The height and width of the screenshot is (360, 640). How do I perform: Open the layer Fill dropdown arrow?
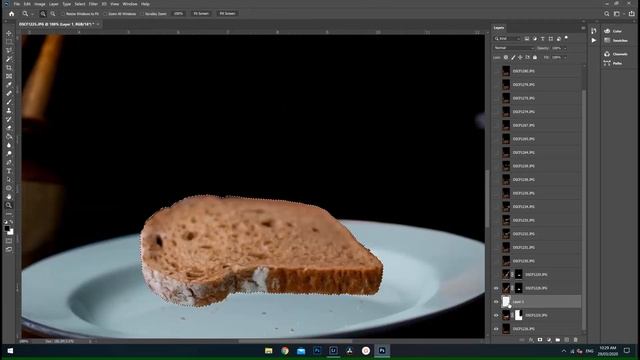[x=565, y=58]
